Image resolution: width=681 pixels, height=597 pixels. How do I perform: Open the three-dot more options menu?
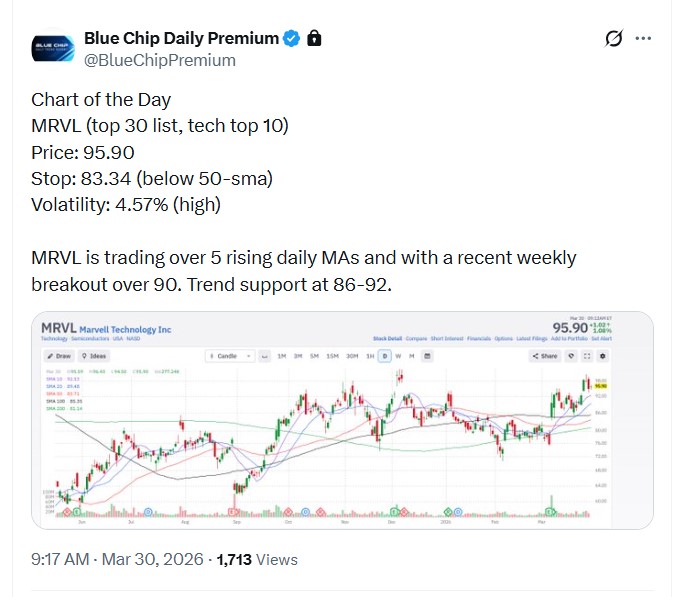pos(644,39)
